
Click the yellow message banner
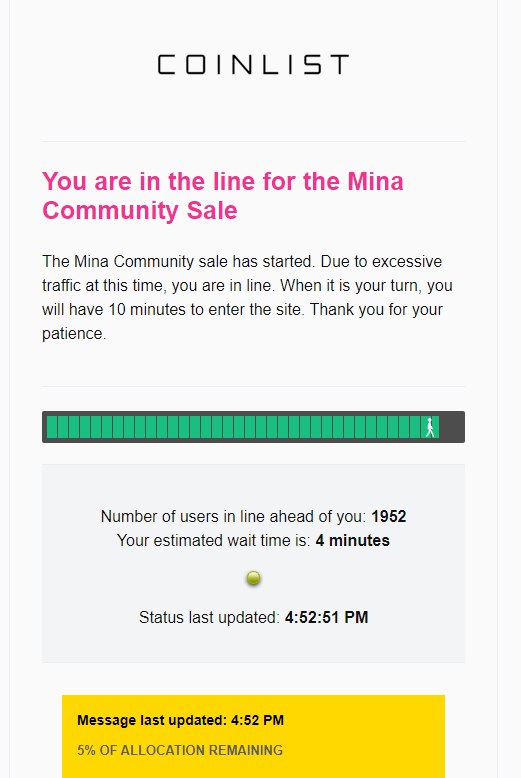254,736
